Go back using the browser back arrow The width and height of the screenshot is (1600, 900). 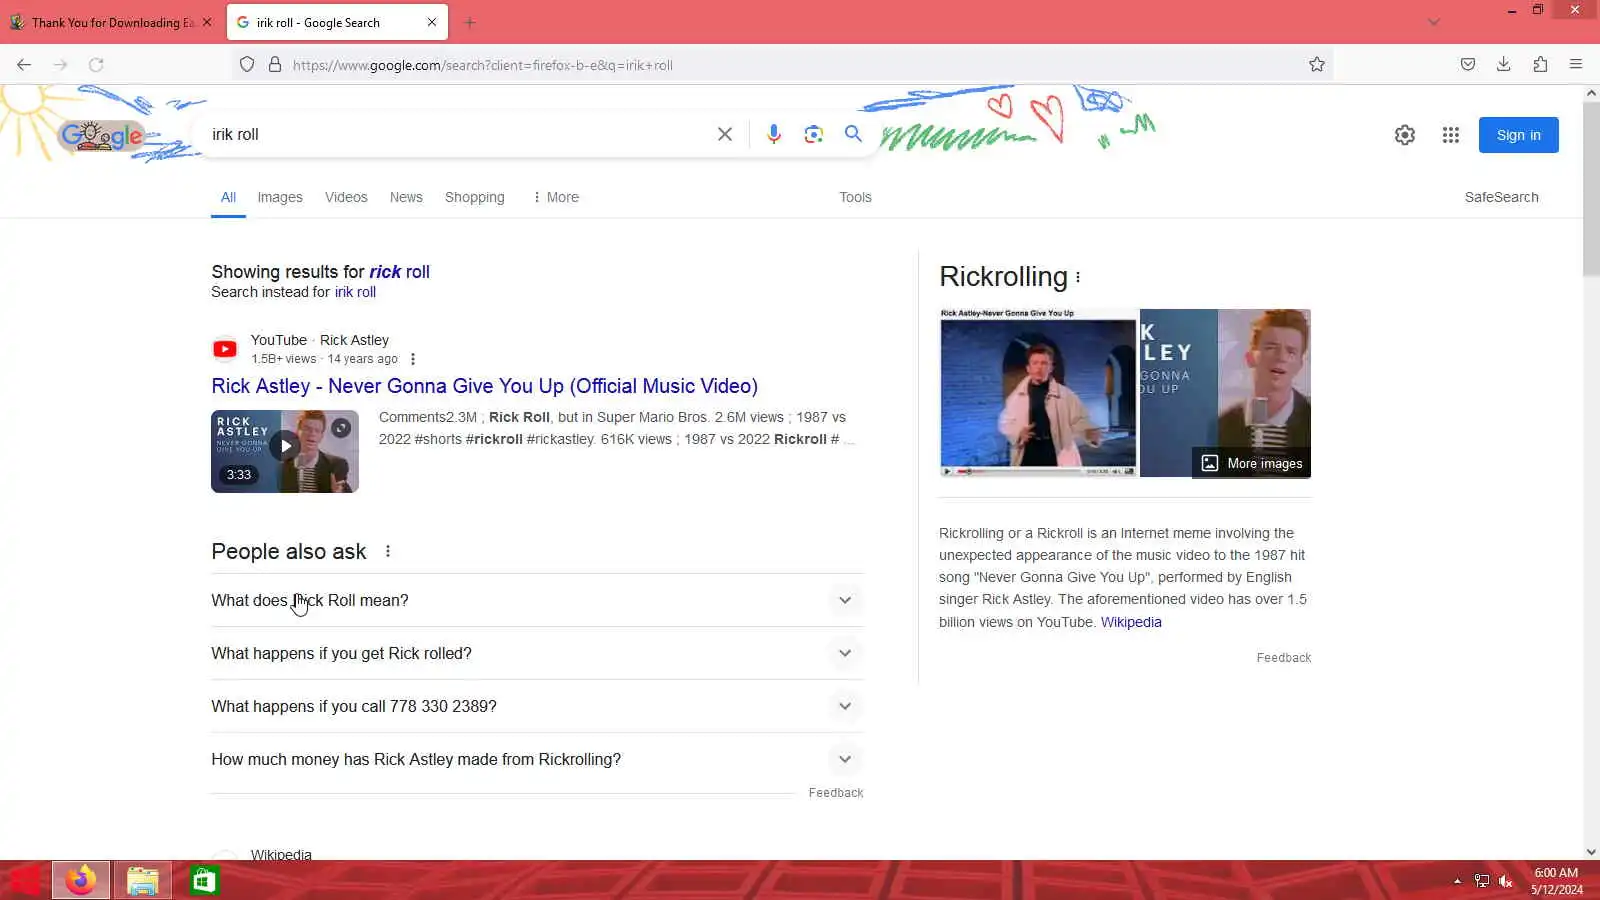click(x=24, y=65)
